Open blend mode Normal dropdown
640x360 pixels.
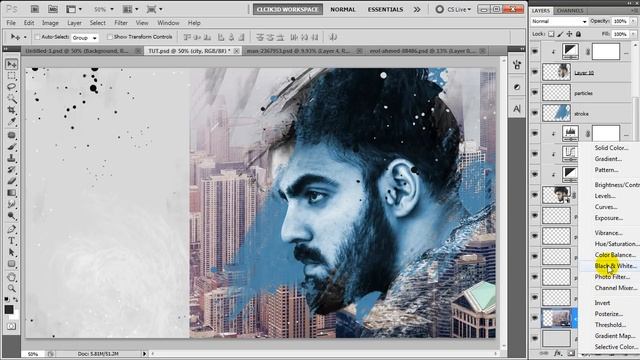coord(559,21)
